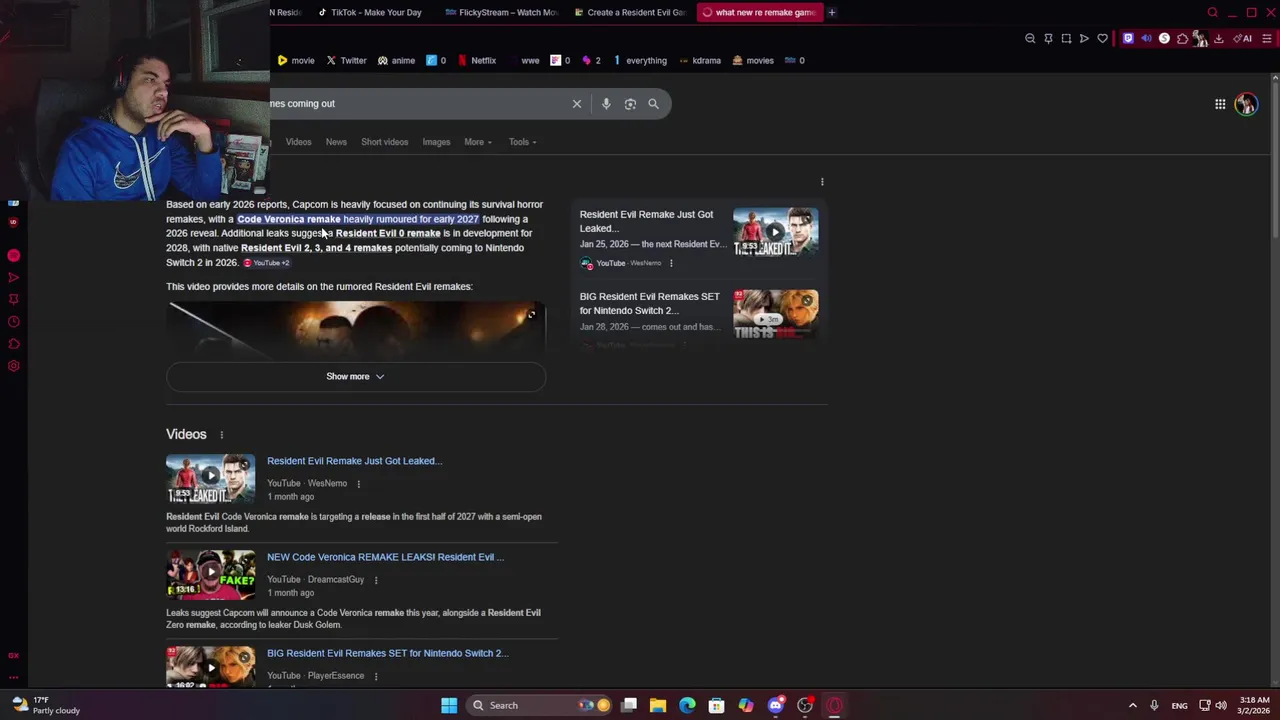
Task: Open File Explorer from taskbar
Action: pyautogui.click(x=658, y=706)
